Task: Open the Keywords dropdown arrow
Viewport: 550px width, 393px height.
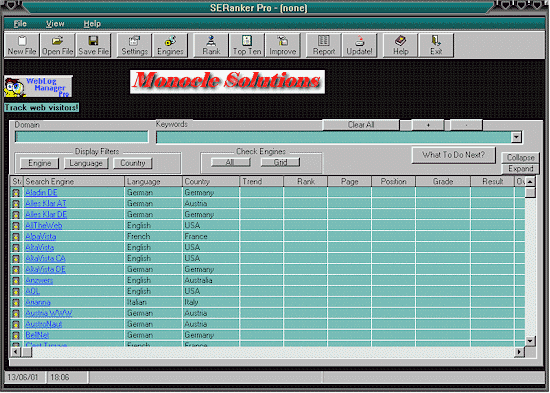Action: pyautogui.click(x=516, y=137)
